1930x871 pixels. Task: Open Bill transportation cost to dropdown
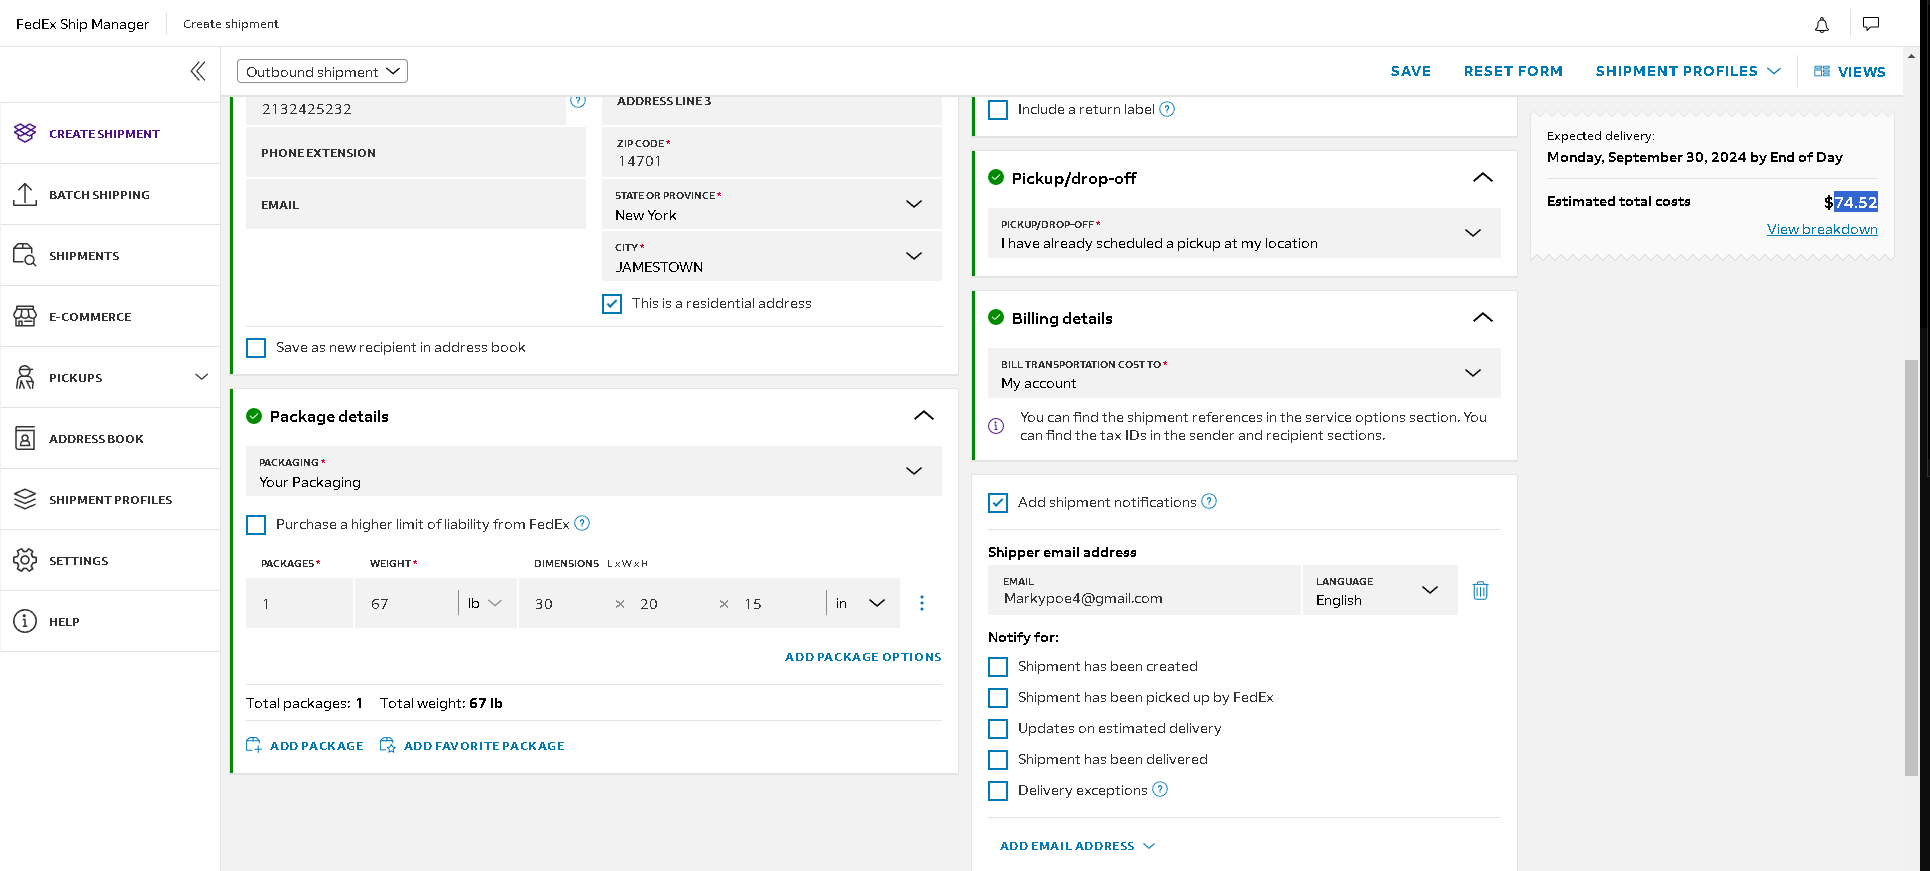(x=1244, y=373)
